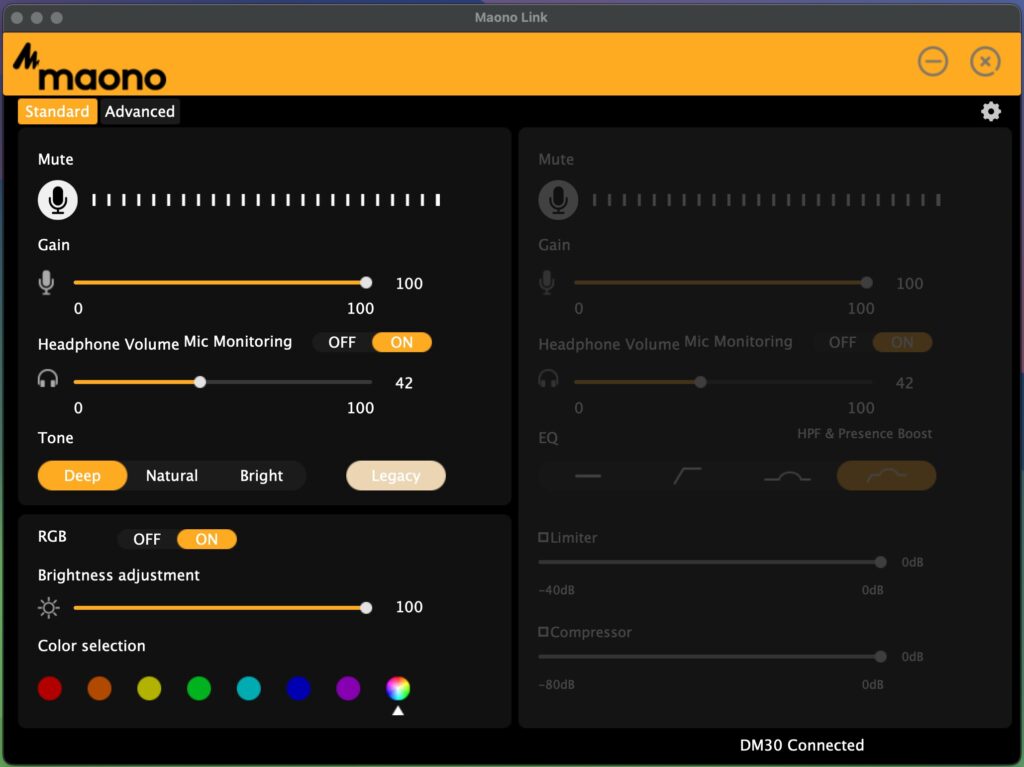Click the small microphone icon next to Gain slider

pyautogui.click(x=46, y=283)
